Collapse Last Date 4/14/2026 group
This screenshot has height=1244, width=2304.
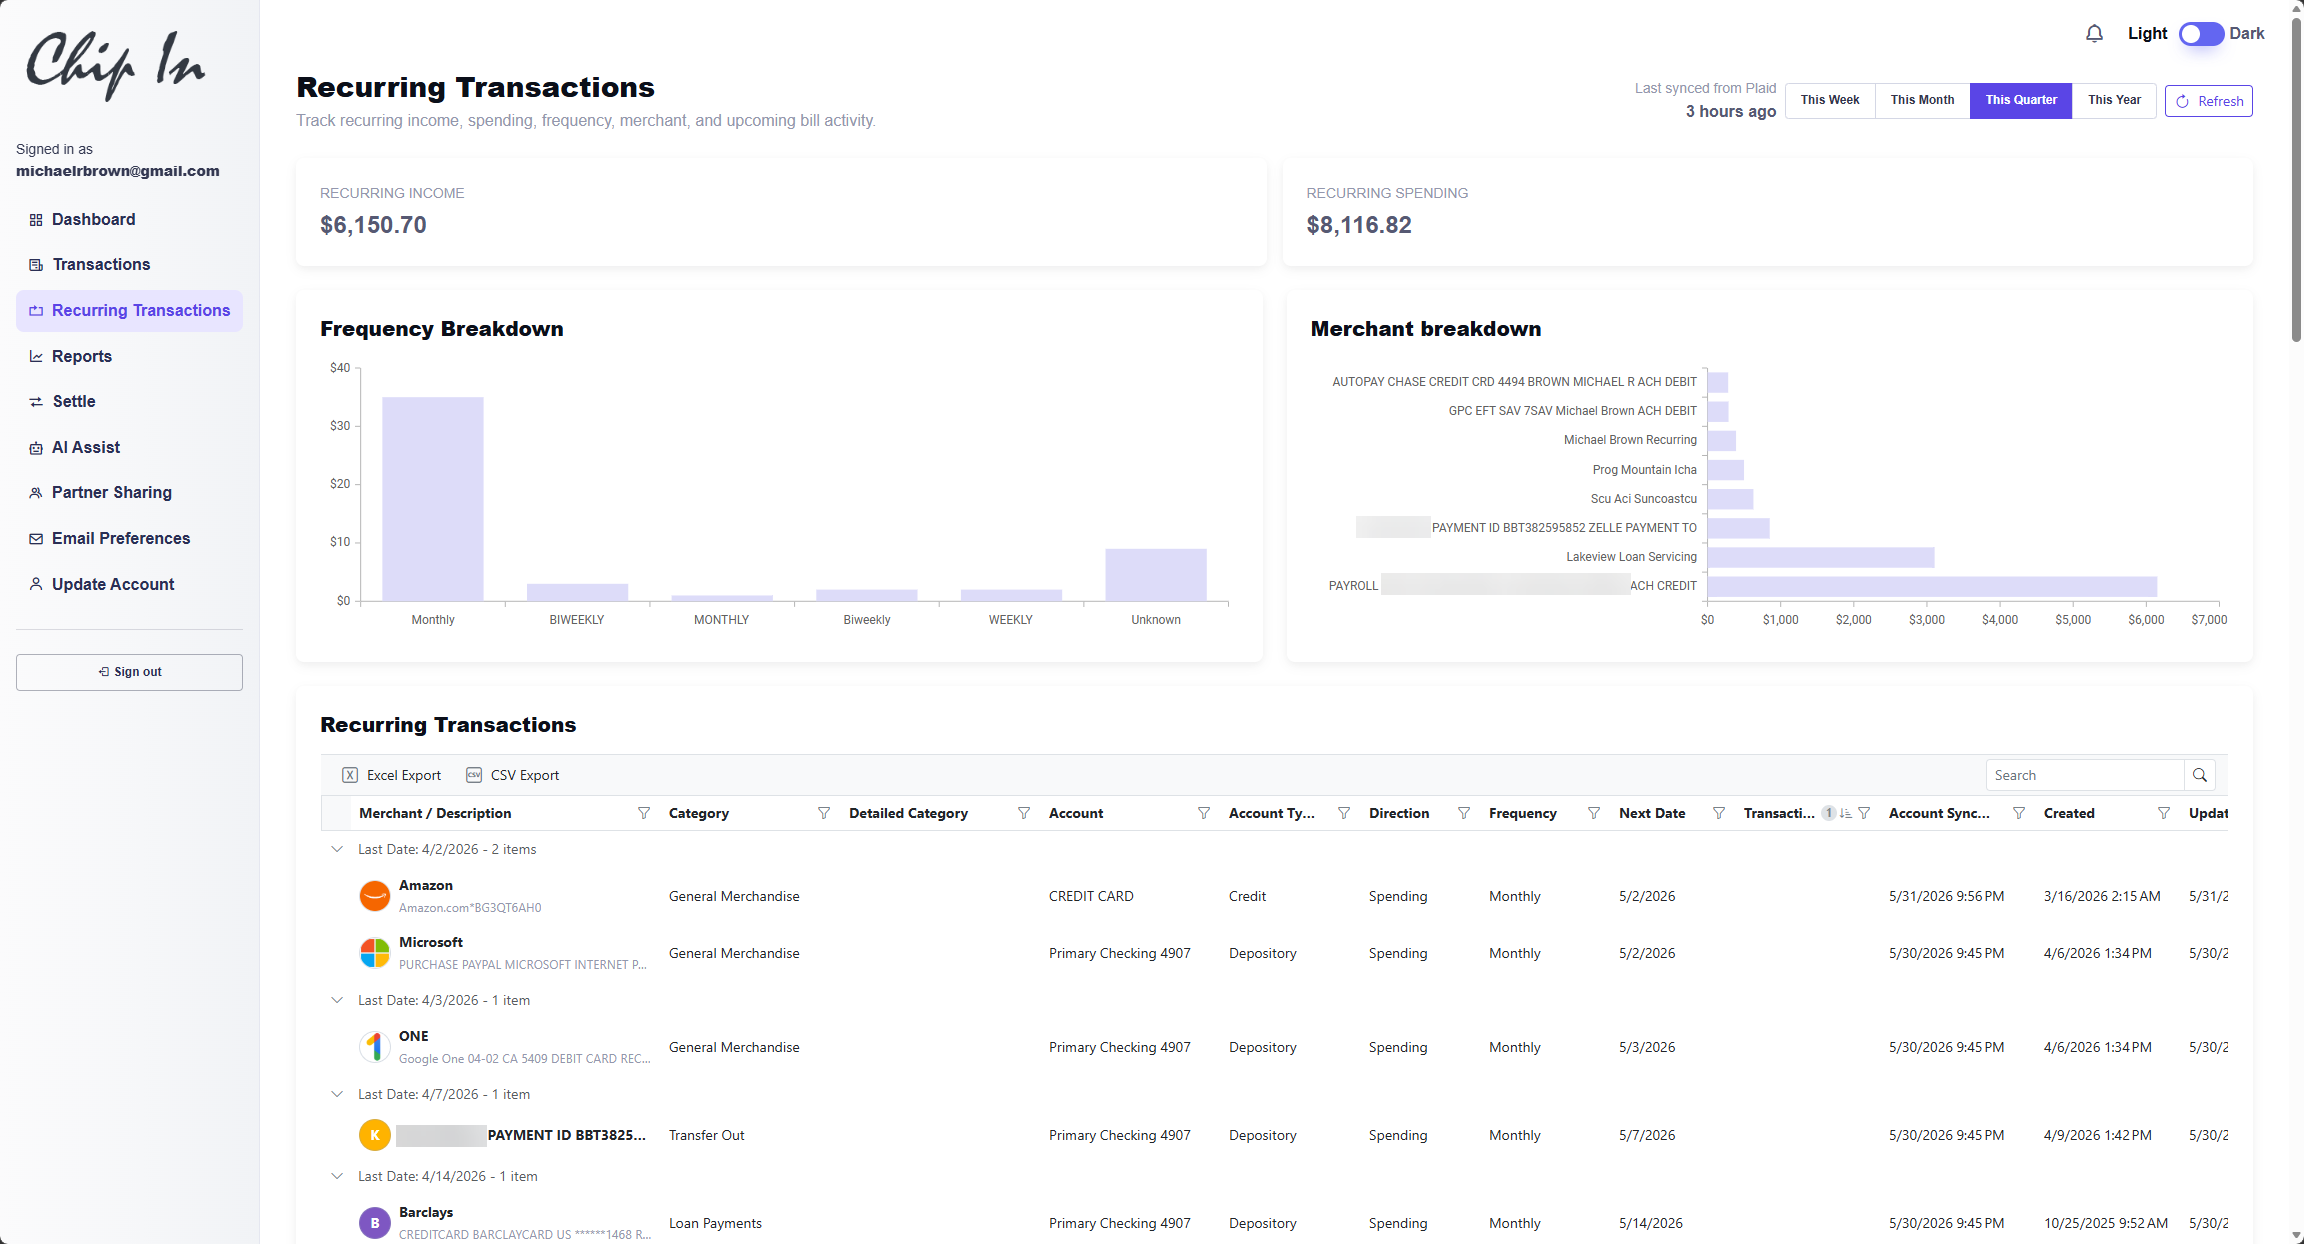[x=337, y=1176]
